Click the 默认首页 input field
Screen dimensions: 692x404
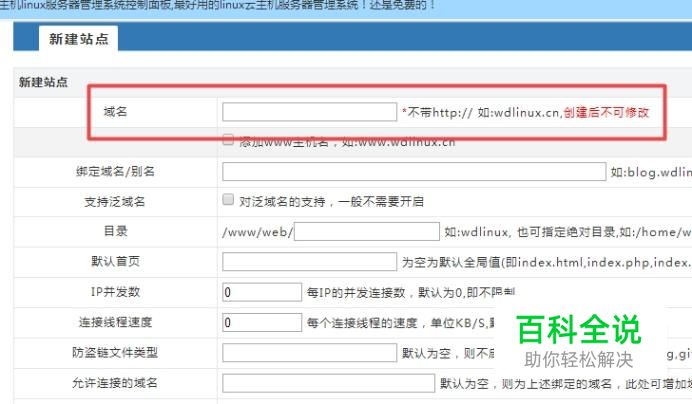309,261
